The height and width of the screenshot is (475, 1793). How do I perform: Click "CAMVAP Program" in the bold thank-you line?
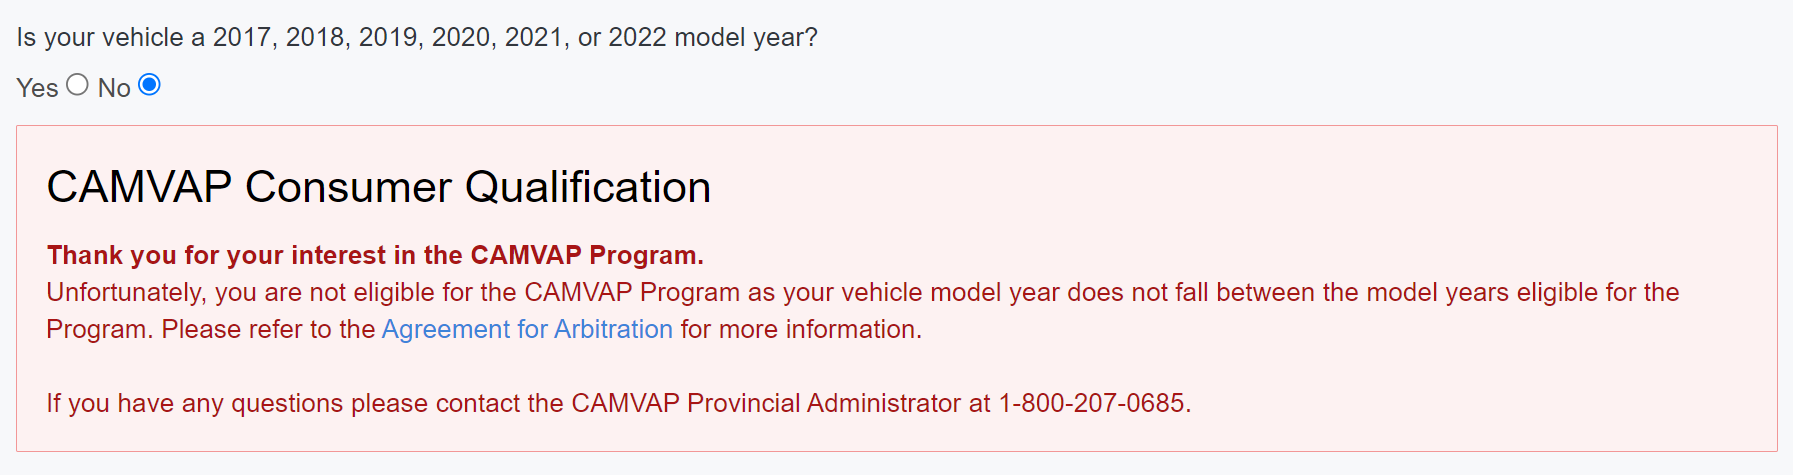[584, 255]
